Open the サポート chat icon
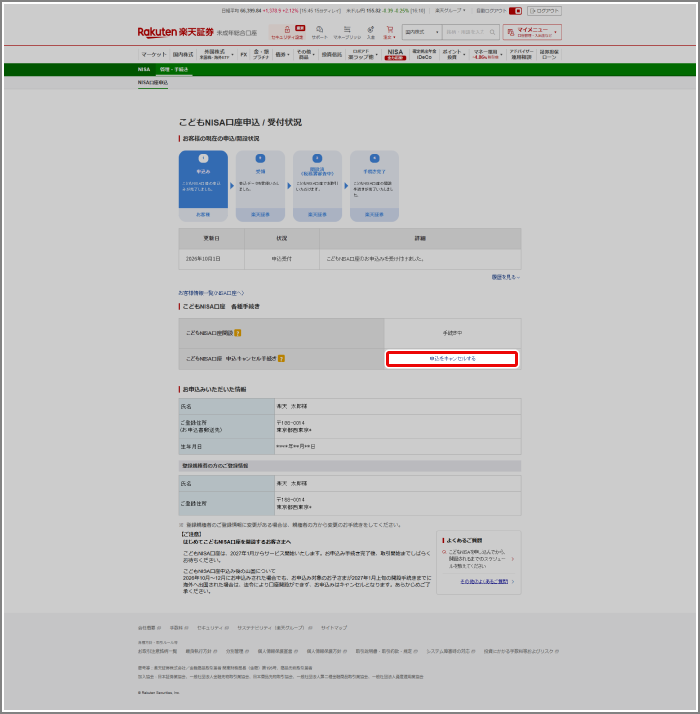The height and width of the screenshot is (714, 700). (x=319, y=30)
